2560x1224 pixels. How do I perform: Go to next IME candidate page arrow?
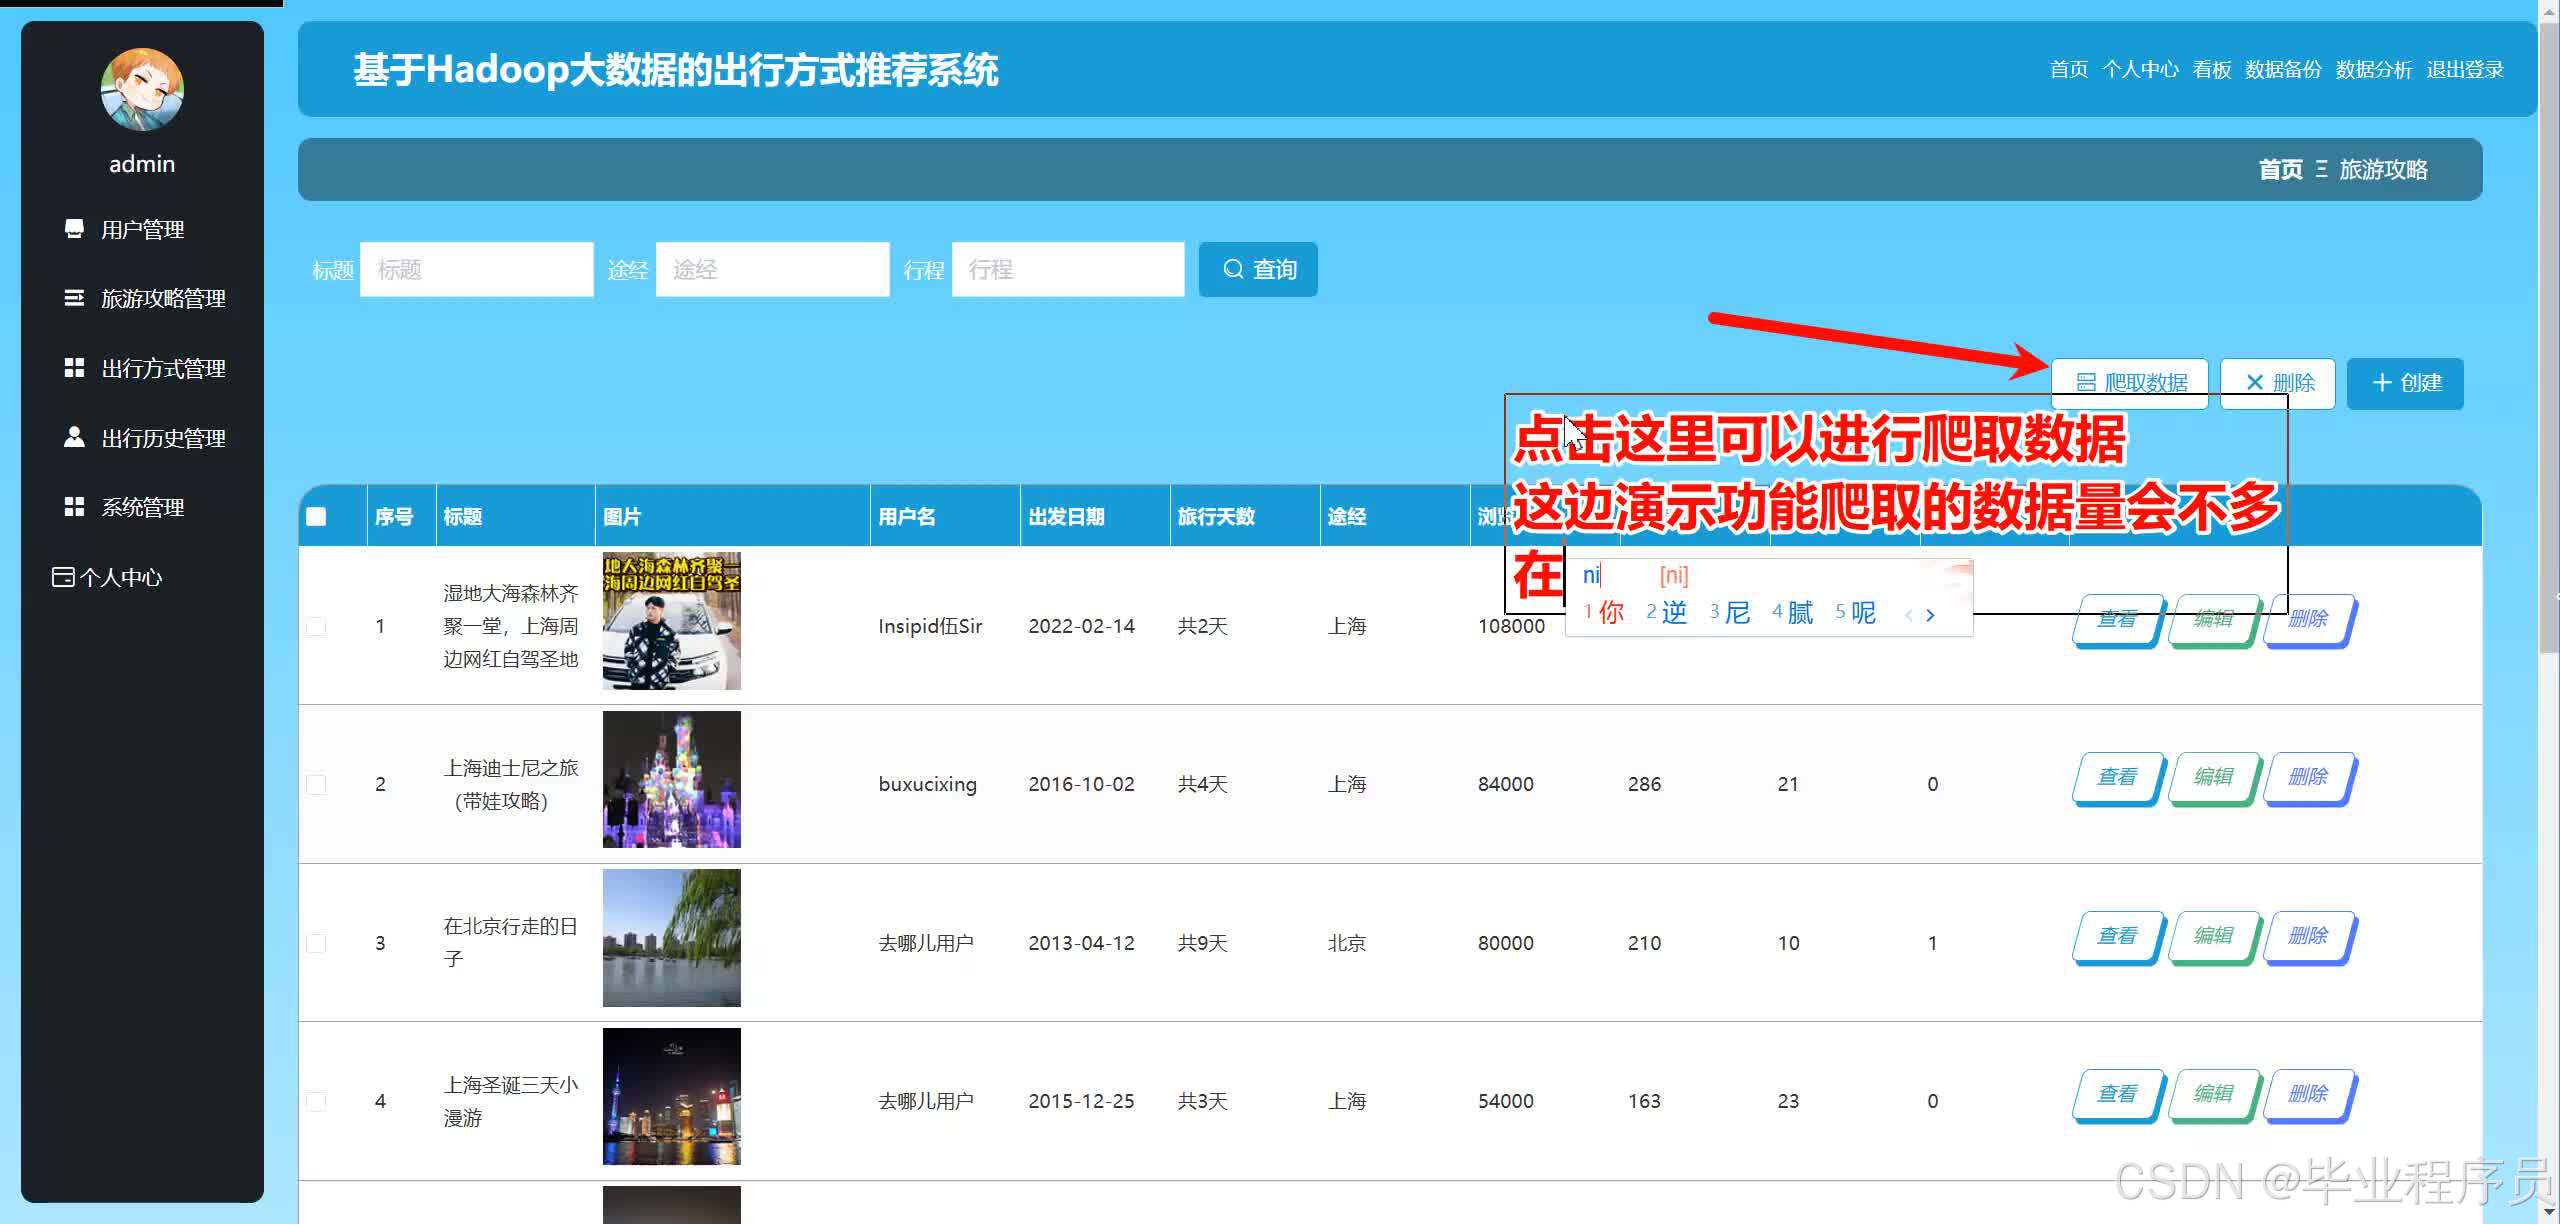point(1930,615)
